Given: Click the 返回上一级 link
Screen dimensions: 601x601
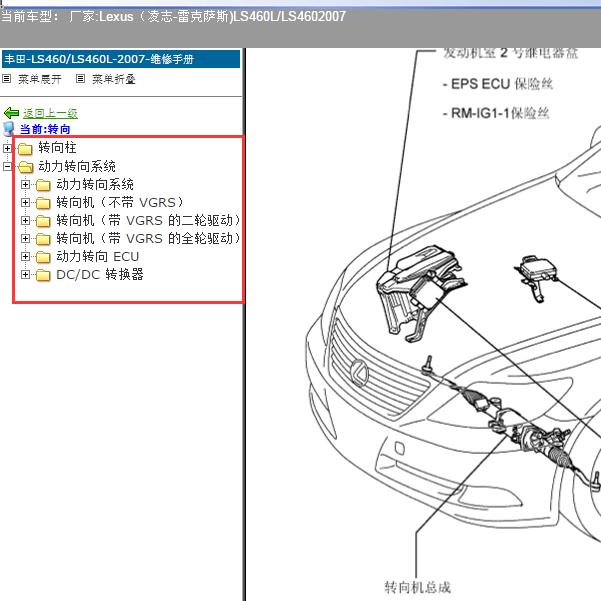Looking at the screenshot, I should [50, 113].
